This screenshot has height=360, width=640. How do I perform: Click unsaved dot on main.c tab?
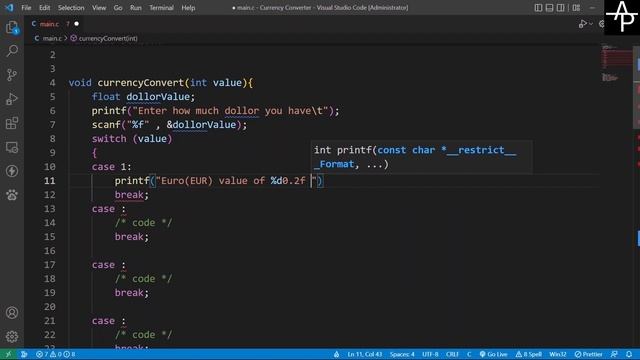[76, 24]
